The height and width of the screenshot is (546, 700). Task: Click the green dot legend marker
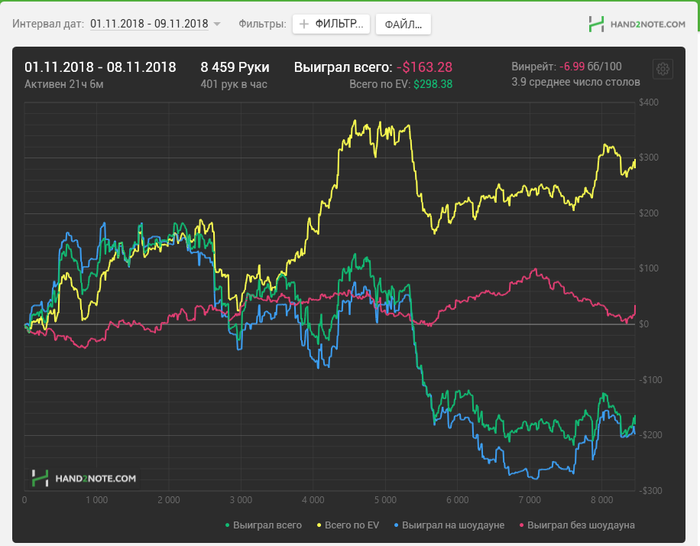pos(227,525)
